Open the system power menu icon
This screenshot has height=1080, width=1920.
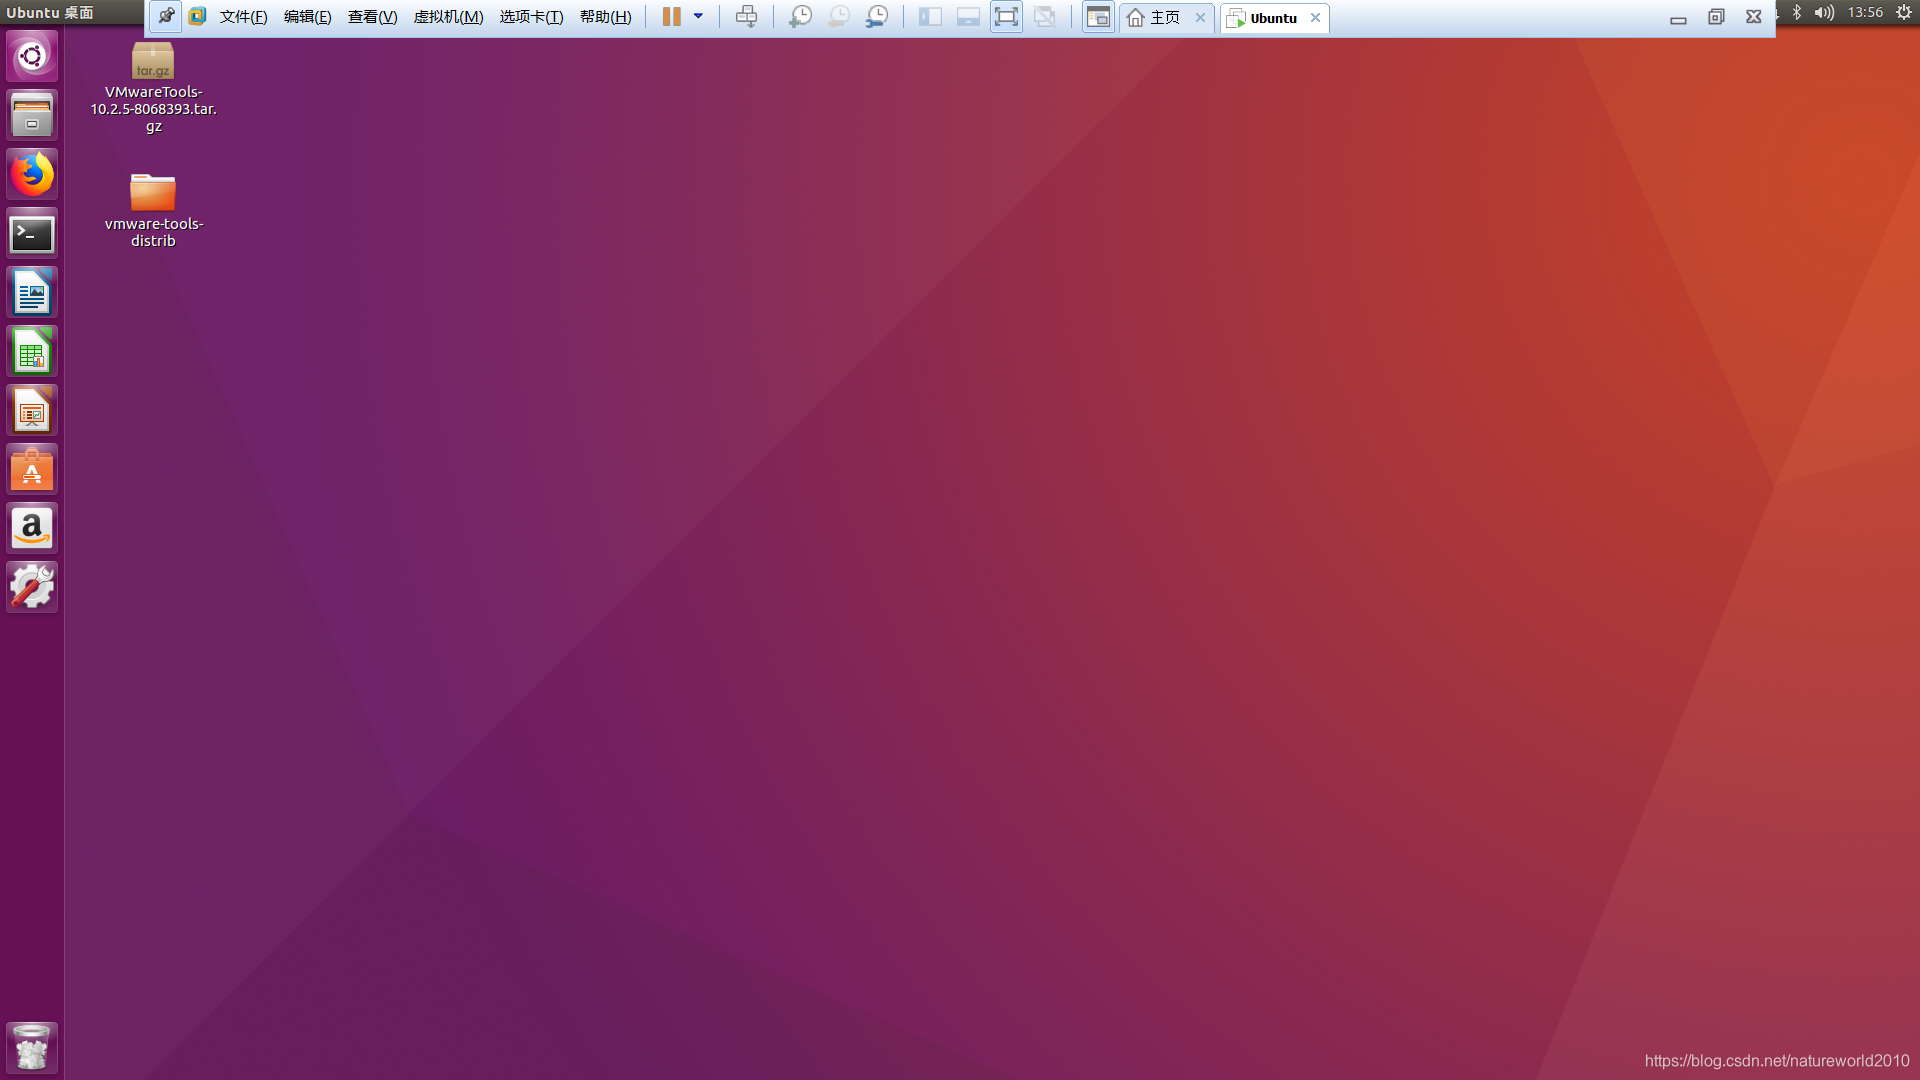1904,12
